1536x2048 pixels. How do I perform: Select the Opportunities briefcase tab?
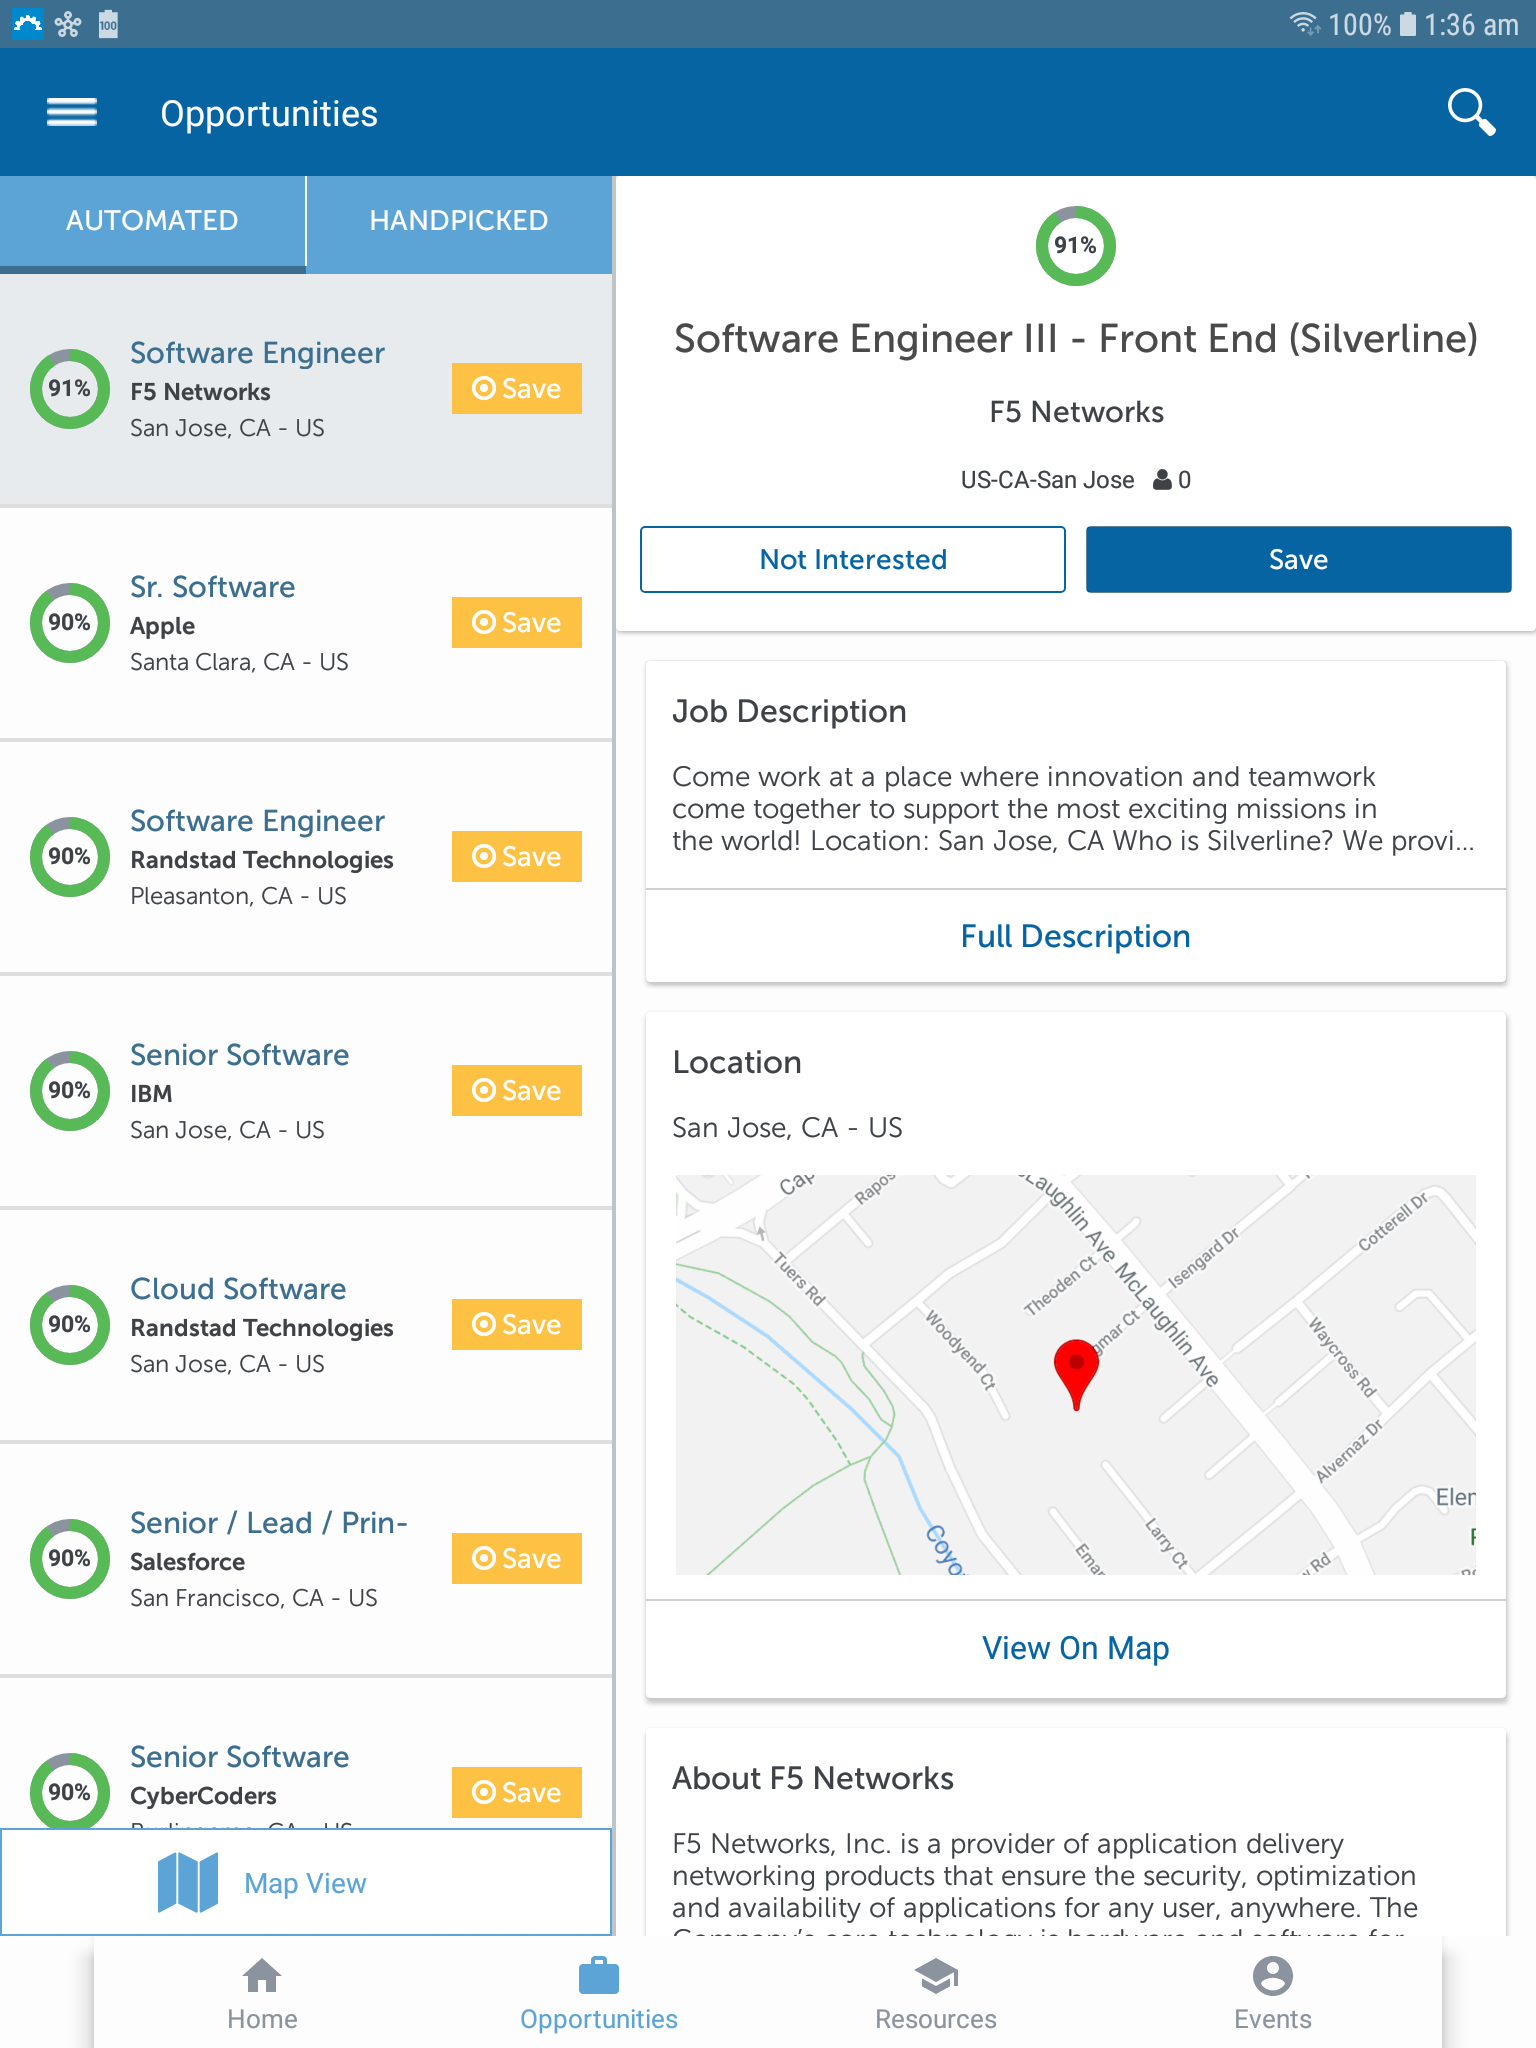[x=599, y=1993]
